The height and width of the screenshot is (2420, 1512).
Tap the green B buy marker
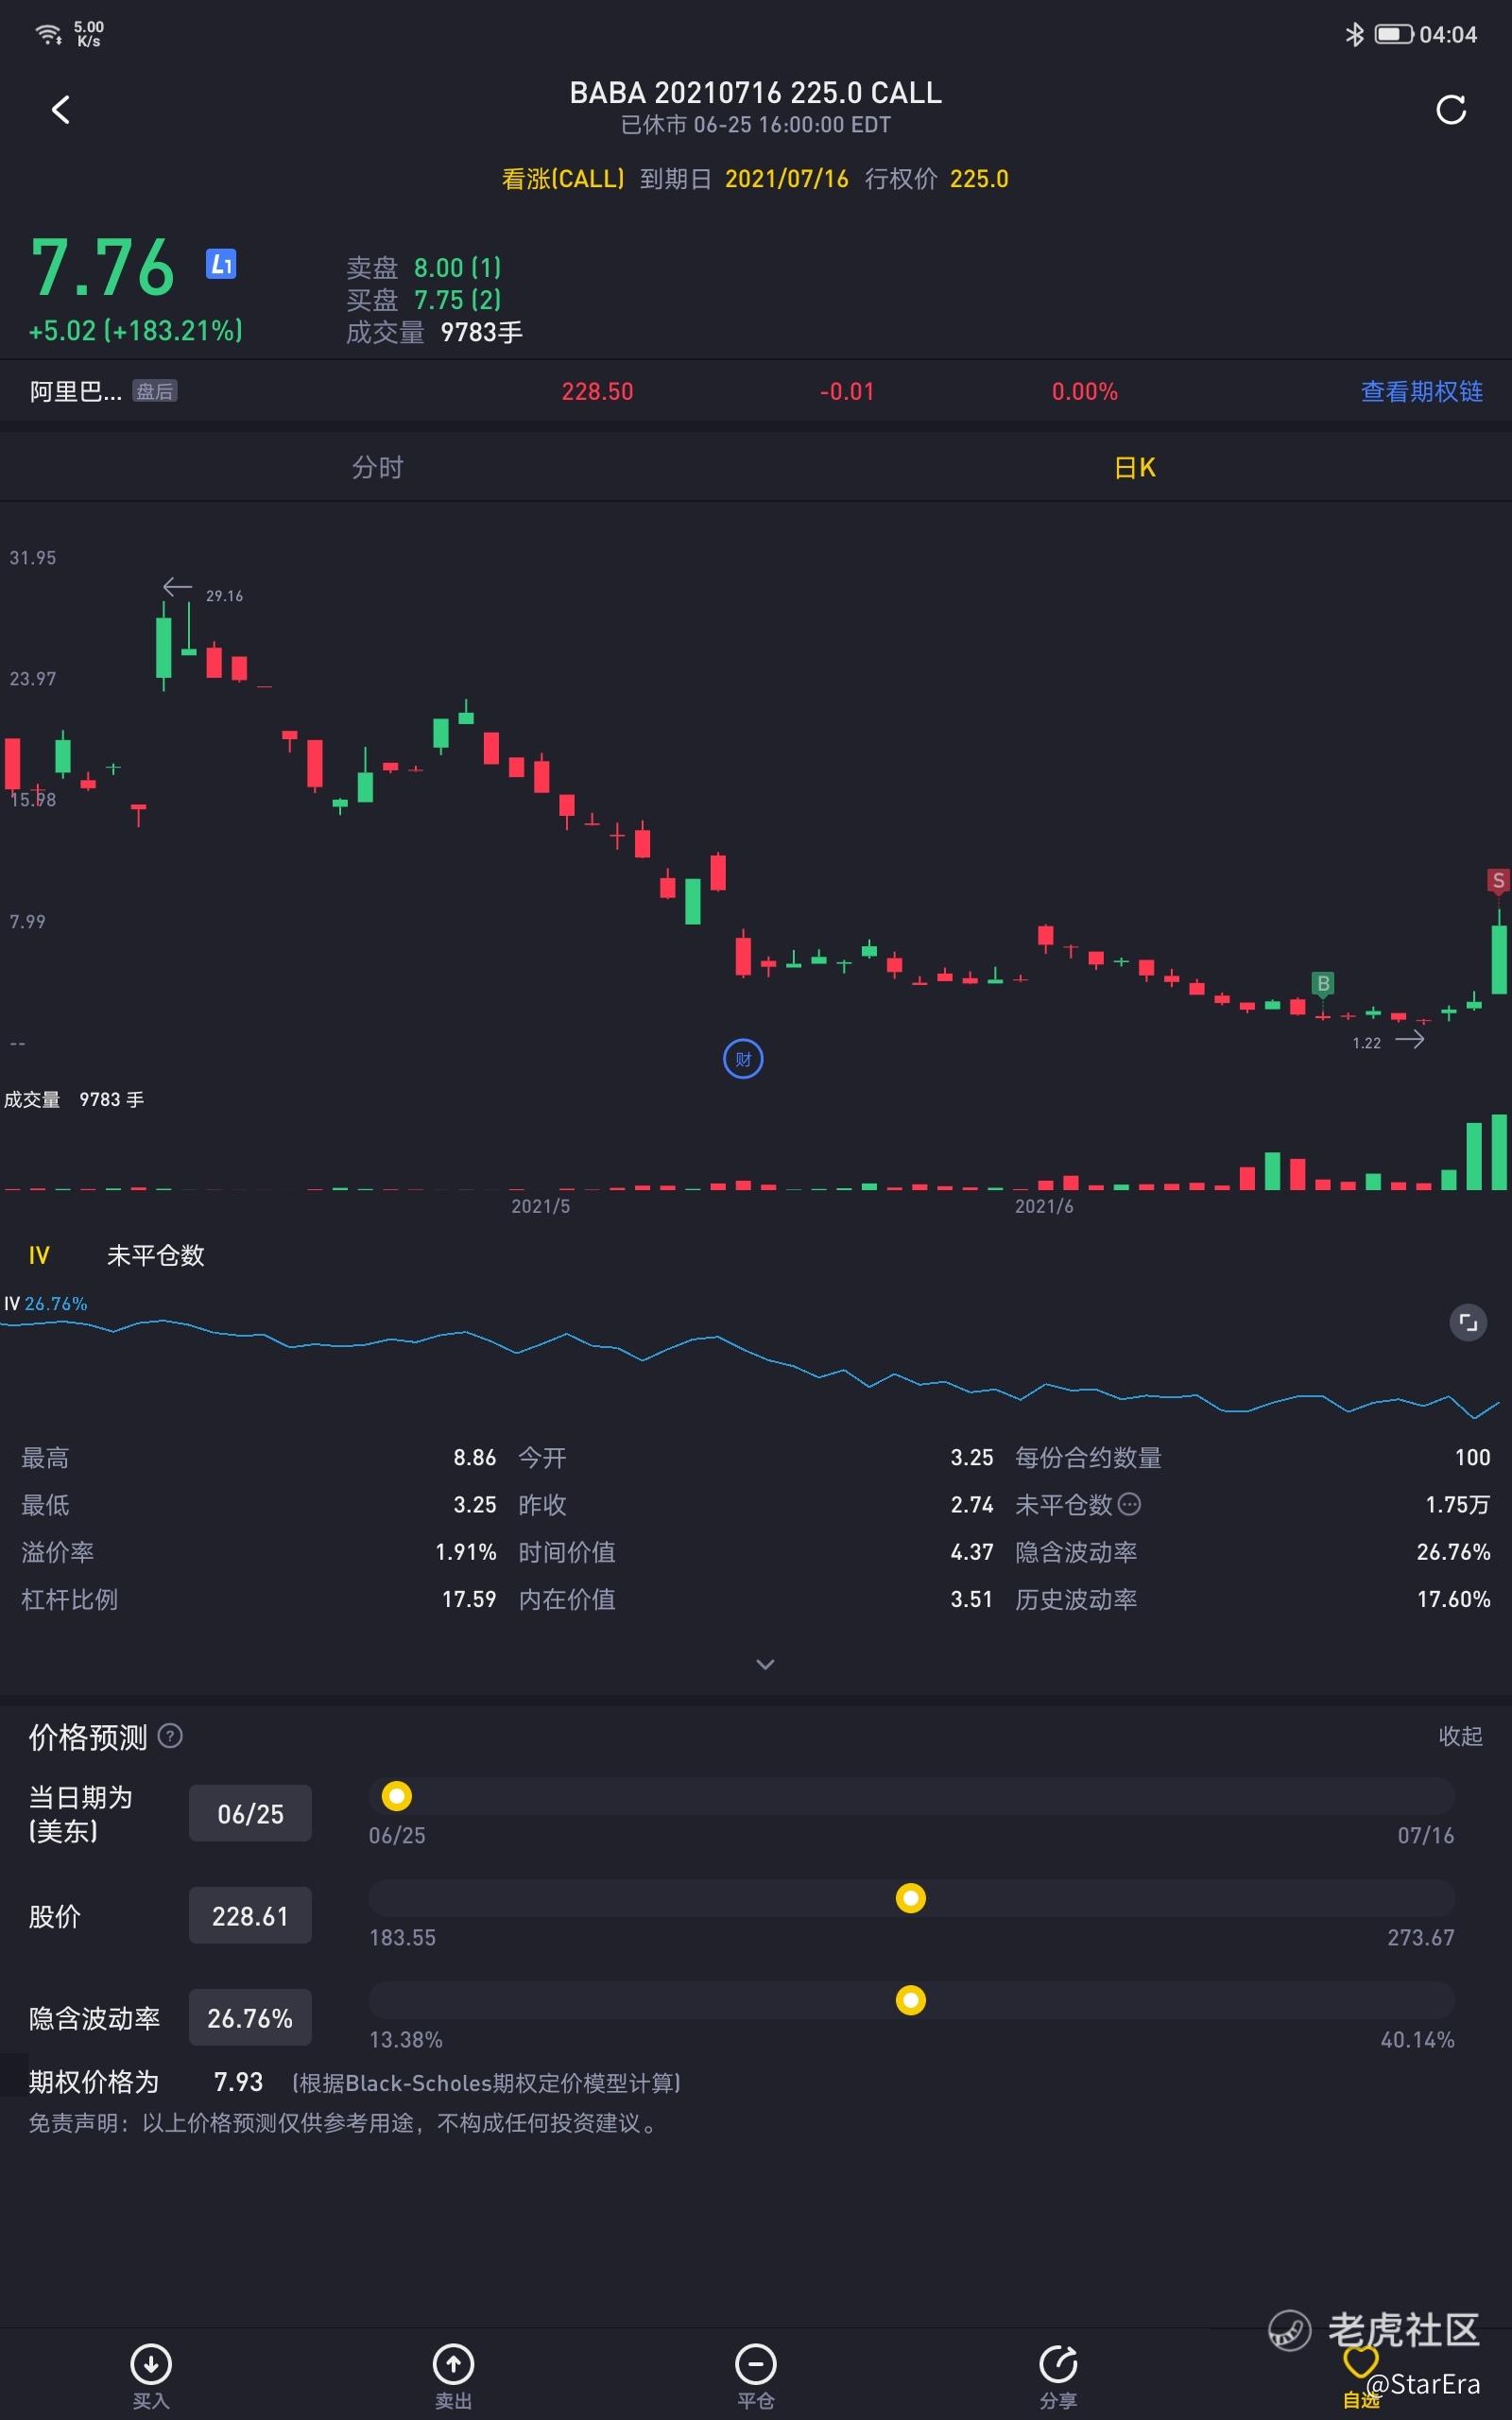coord(1323,983)
